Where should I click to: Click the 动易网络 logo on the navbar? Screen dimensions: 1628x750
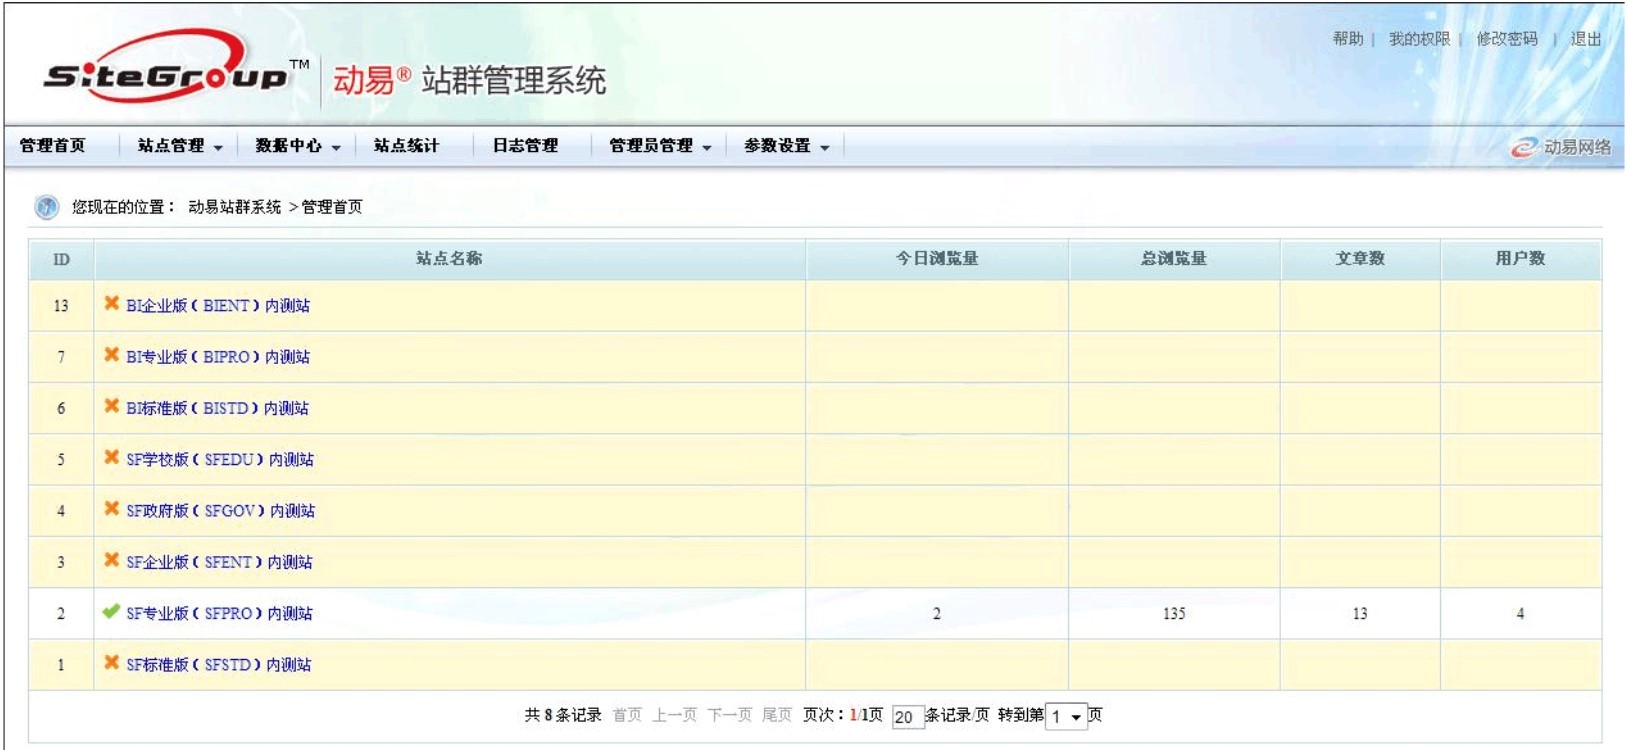tap(1561, 147)
